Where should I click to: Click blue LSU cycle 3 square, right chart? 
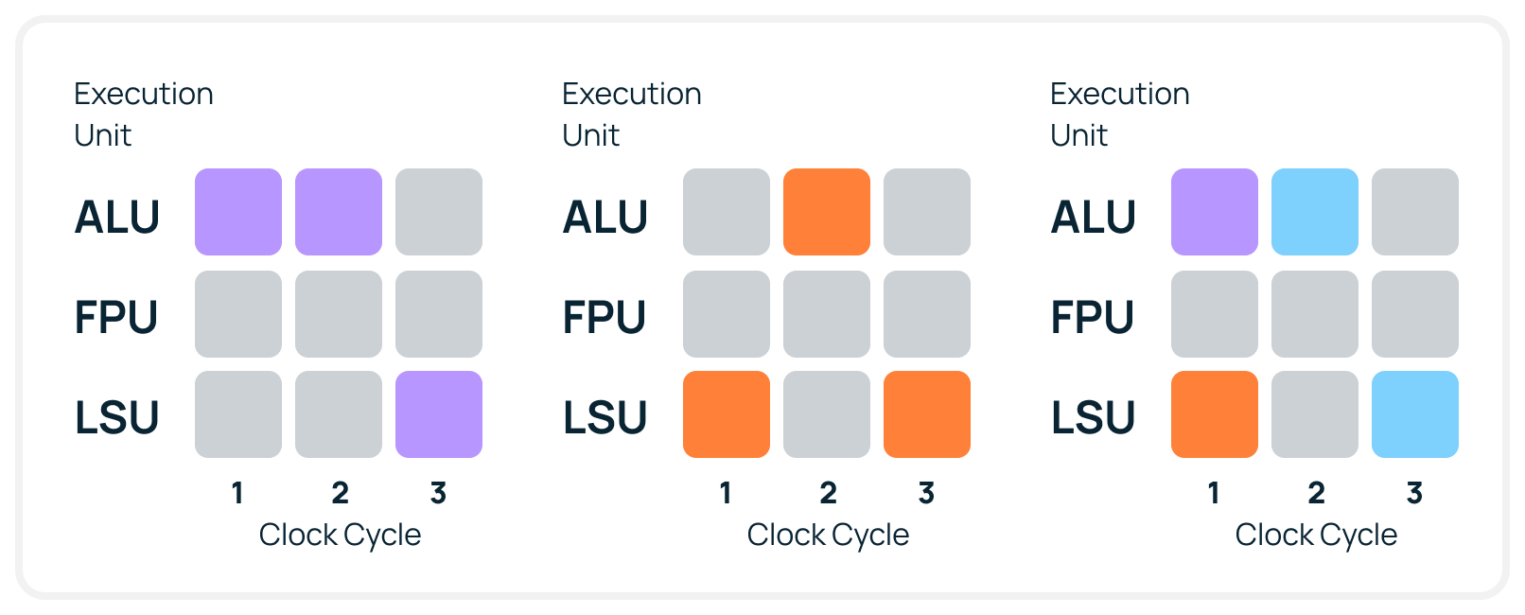(x=1414, y=414)
